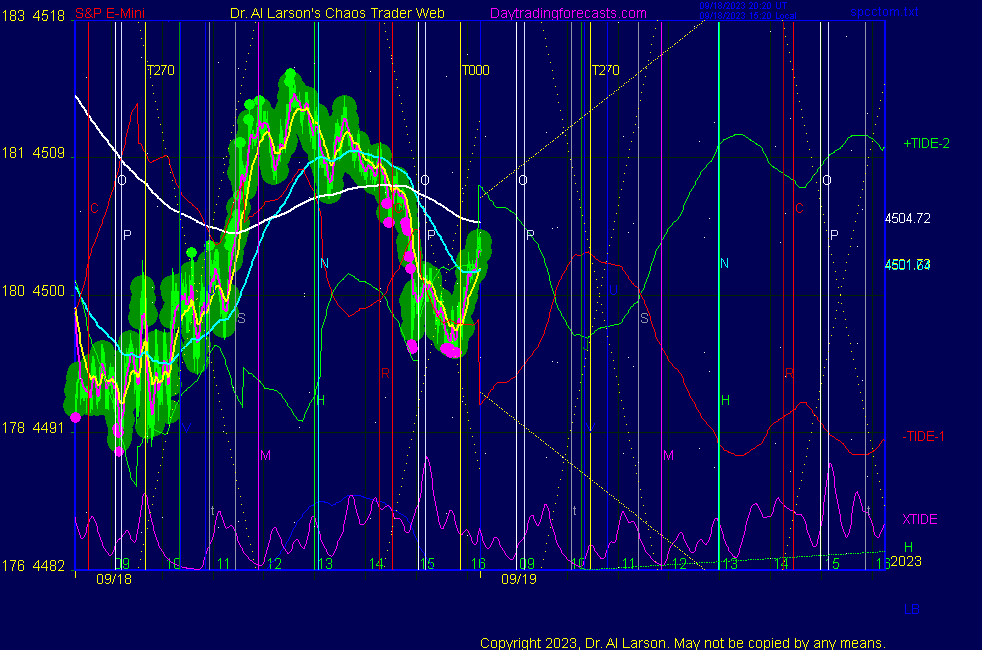
Task: Click the white 4504.72 price value
Action: pos(907,219)
